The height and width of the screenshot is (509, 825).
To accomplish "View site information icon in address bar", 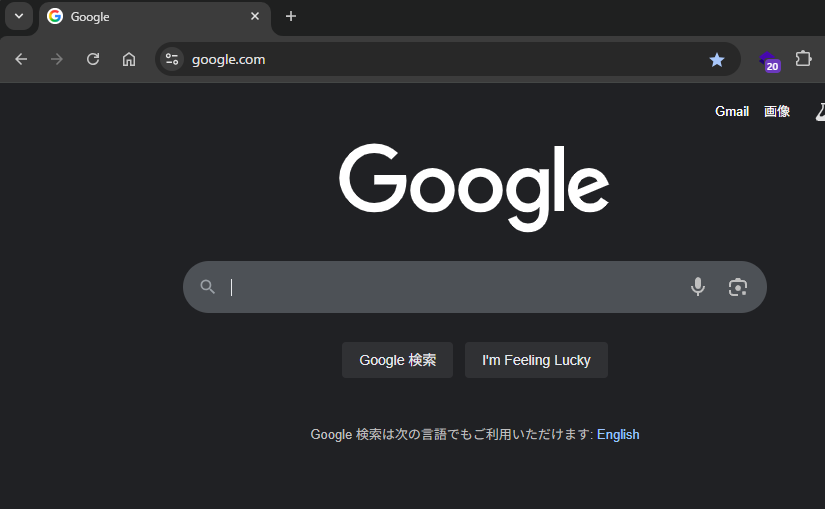I will 172,59.
